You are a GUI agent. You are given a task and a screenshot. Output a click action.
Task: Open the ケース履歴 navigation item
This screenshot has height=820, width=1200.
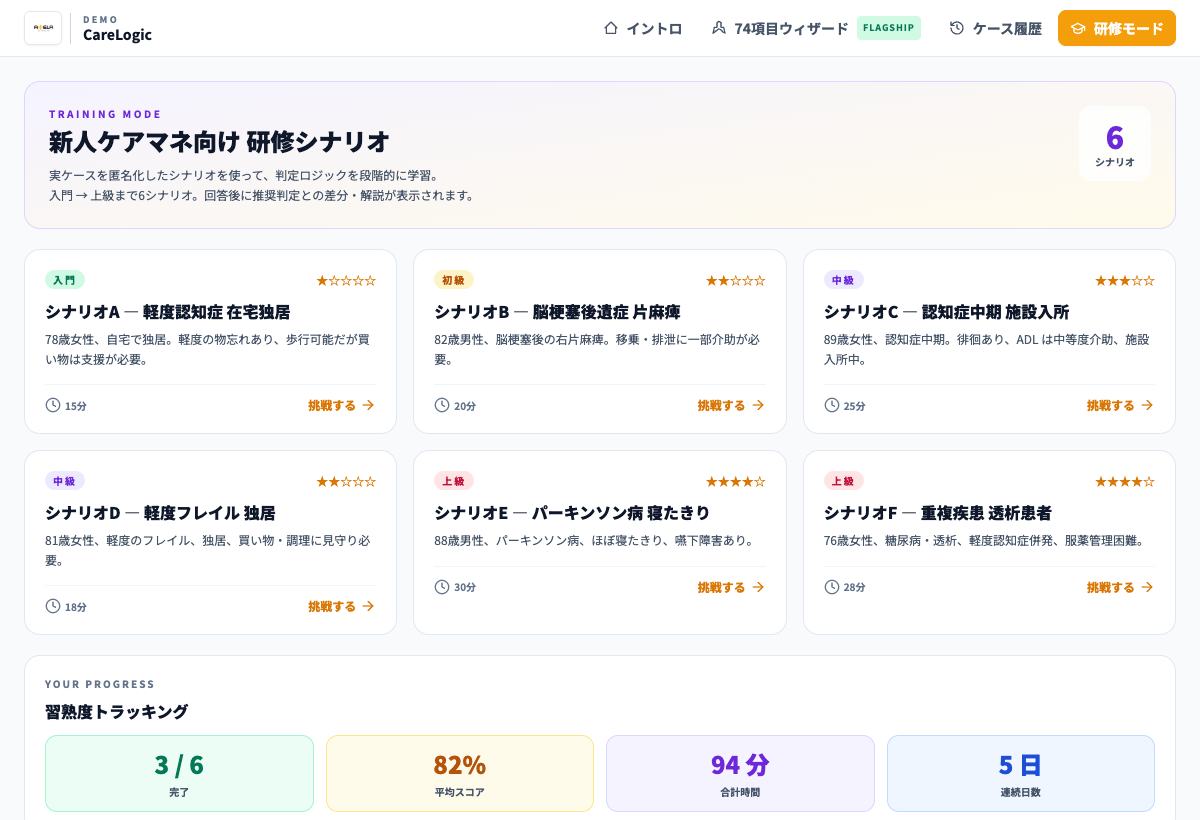tap(996, 28)
